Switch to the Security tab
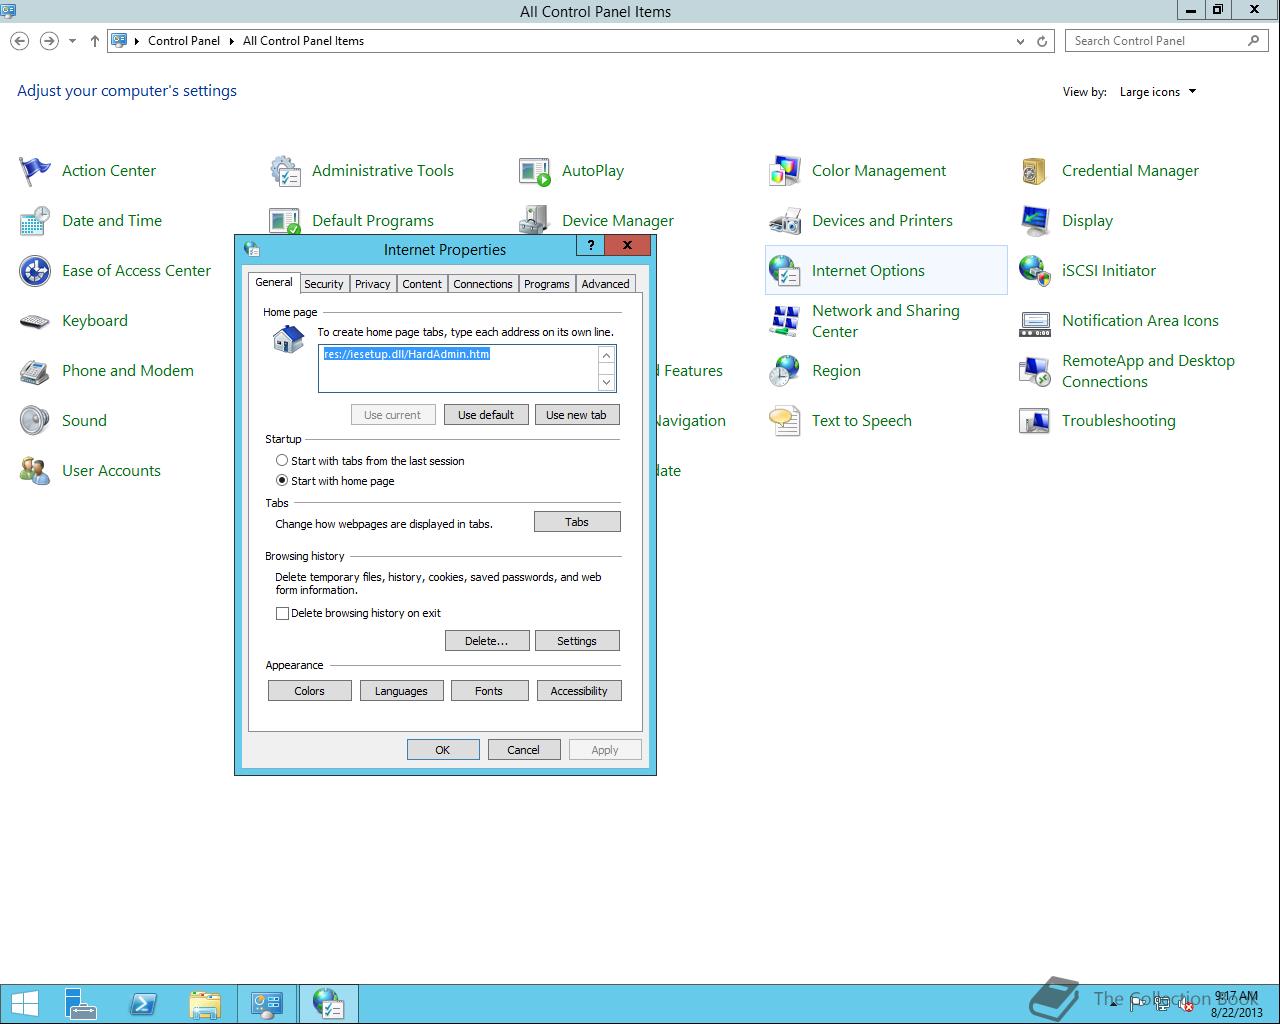The height and width of the screenshot is (1024, 1280). pos(324,284)
